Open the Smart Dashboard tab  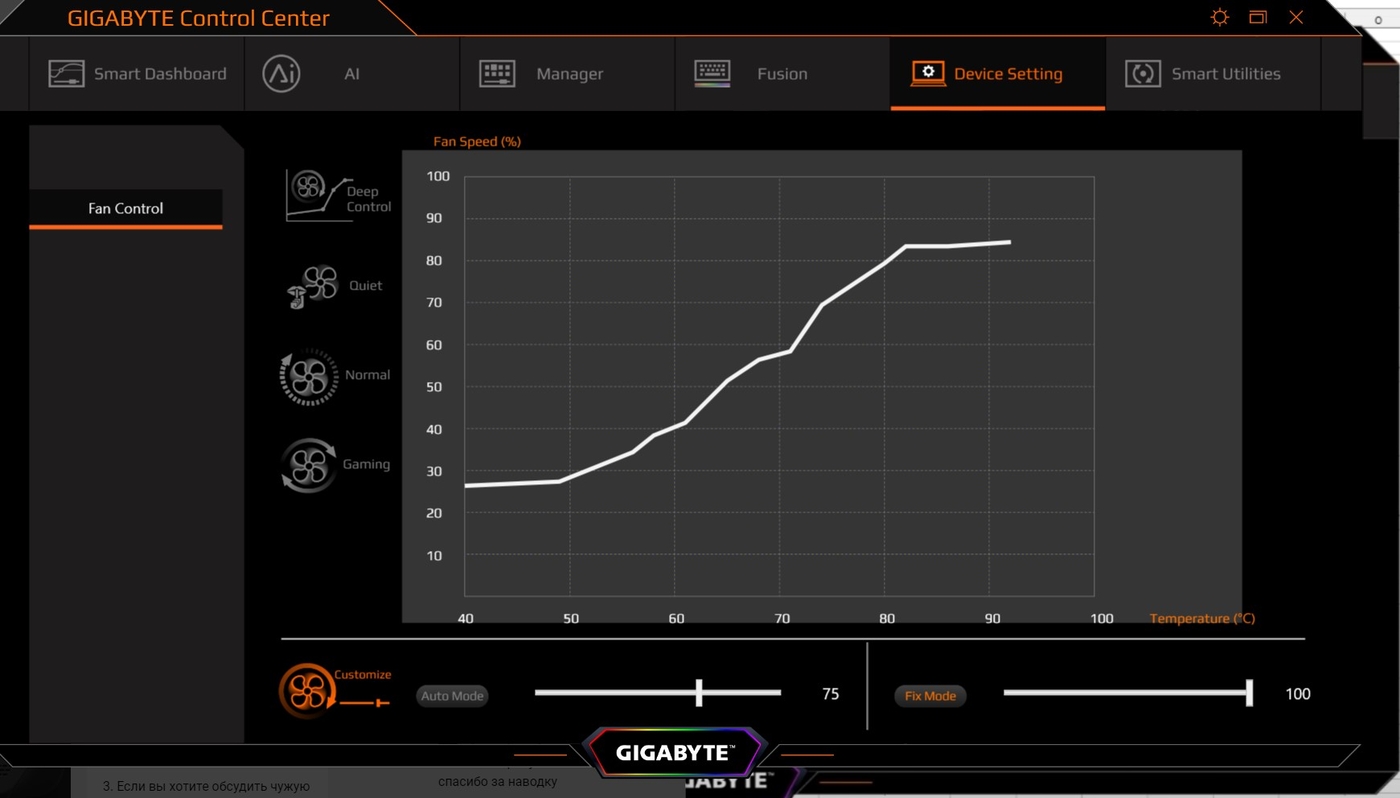pos(137,74)
